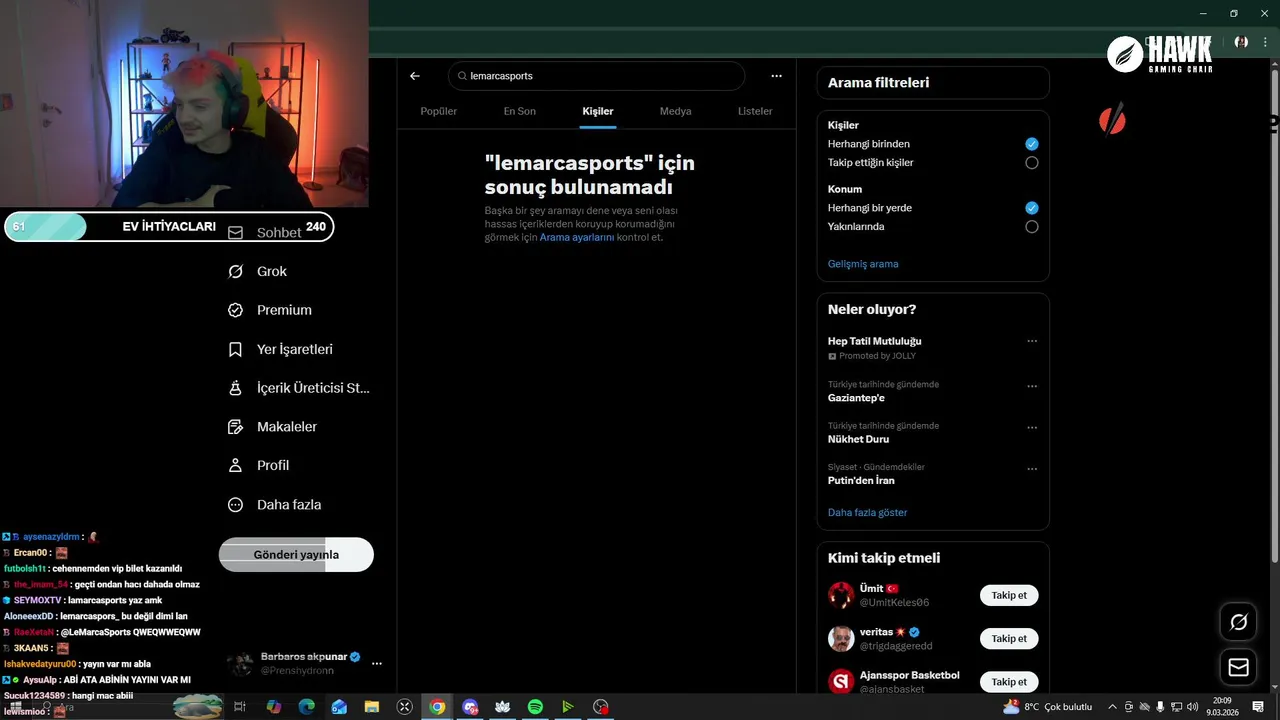Open the Listeler tab

(755, 111)
